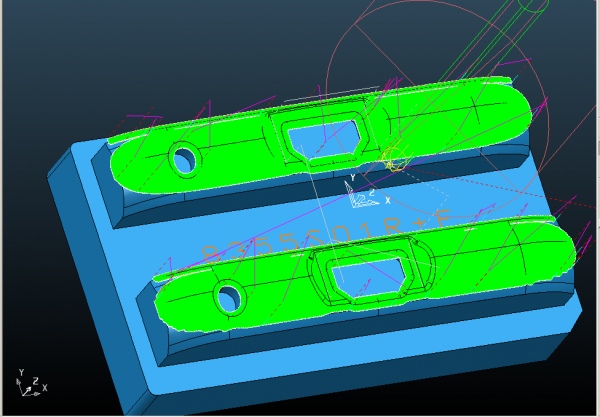Image resolution: width=600 pixels, height=417 pixels.
Task: Click the small view orientation triad on dark background
Action: [x=31, y=383]
